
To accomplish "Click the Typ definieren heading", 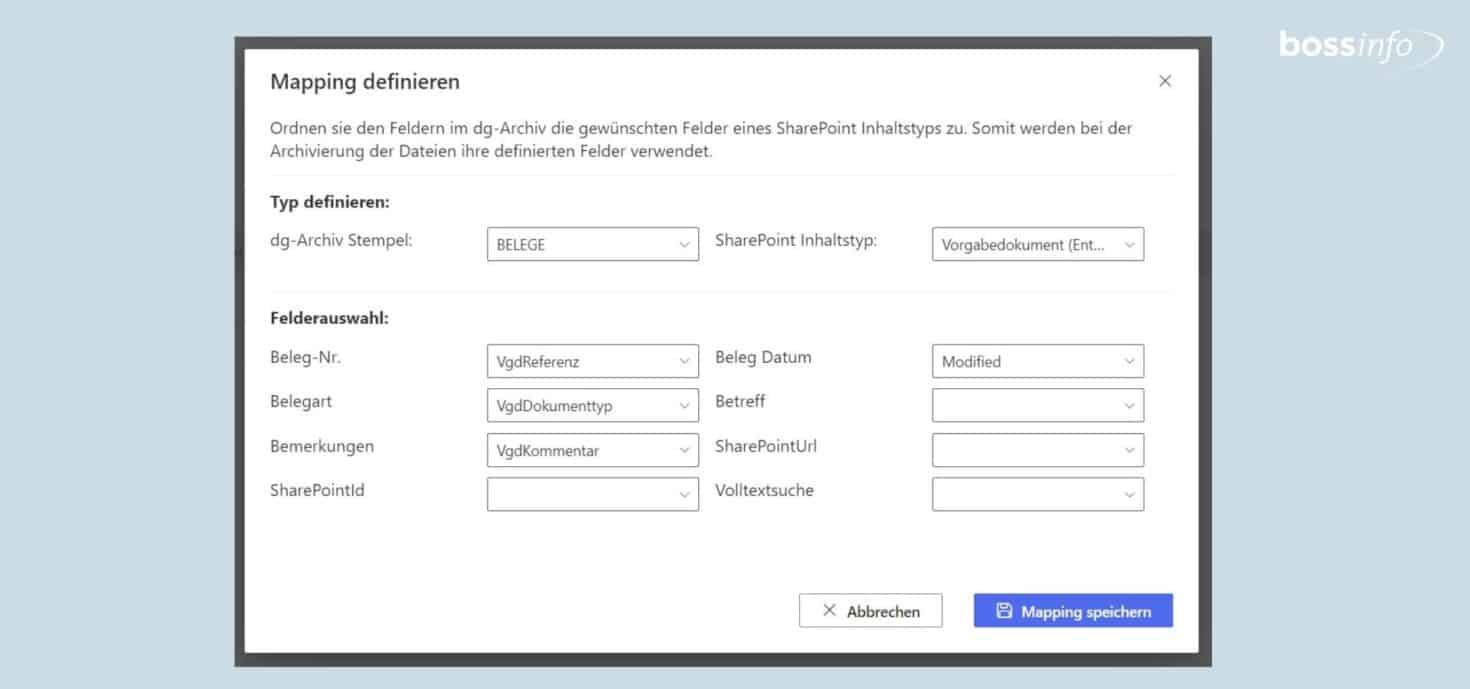I will click(x=330, y=202).
